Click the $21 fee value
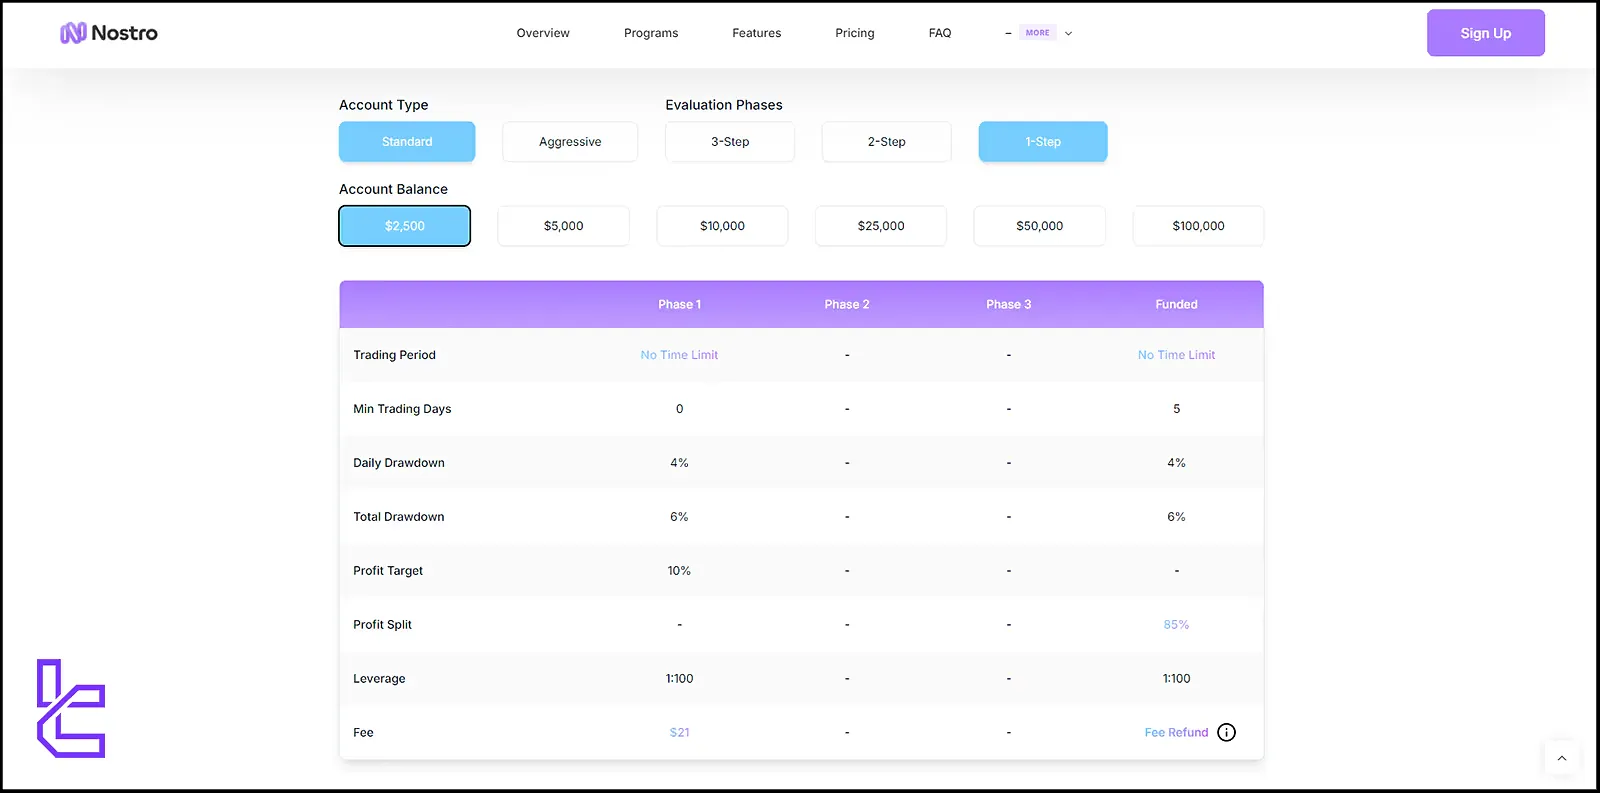 point(680,733)
